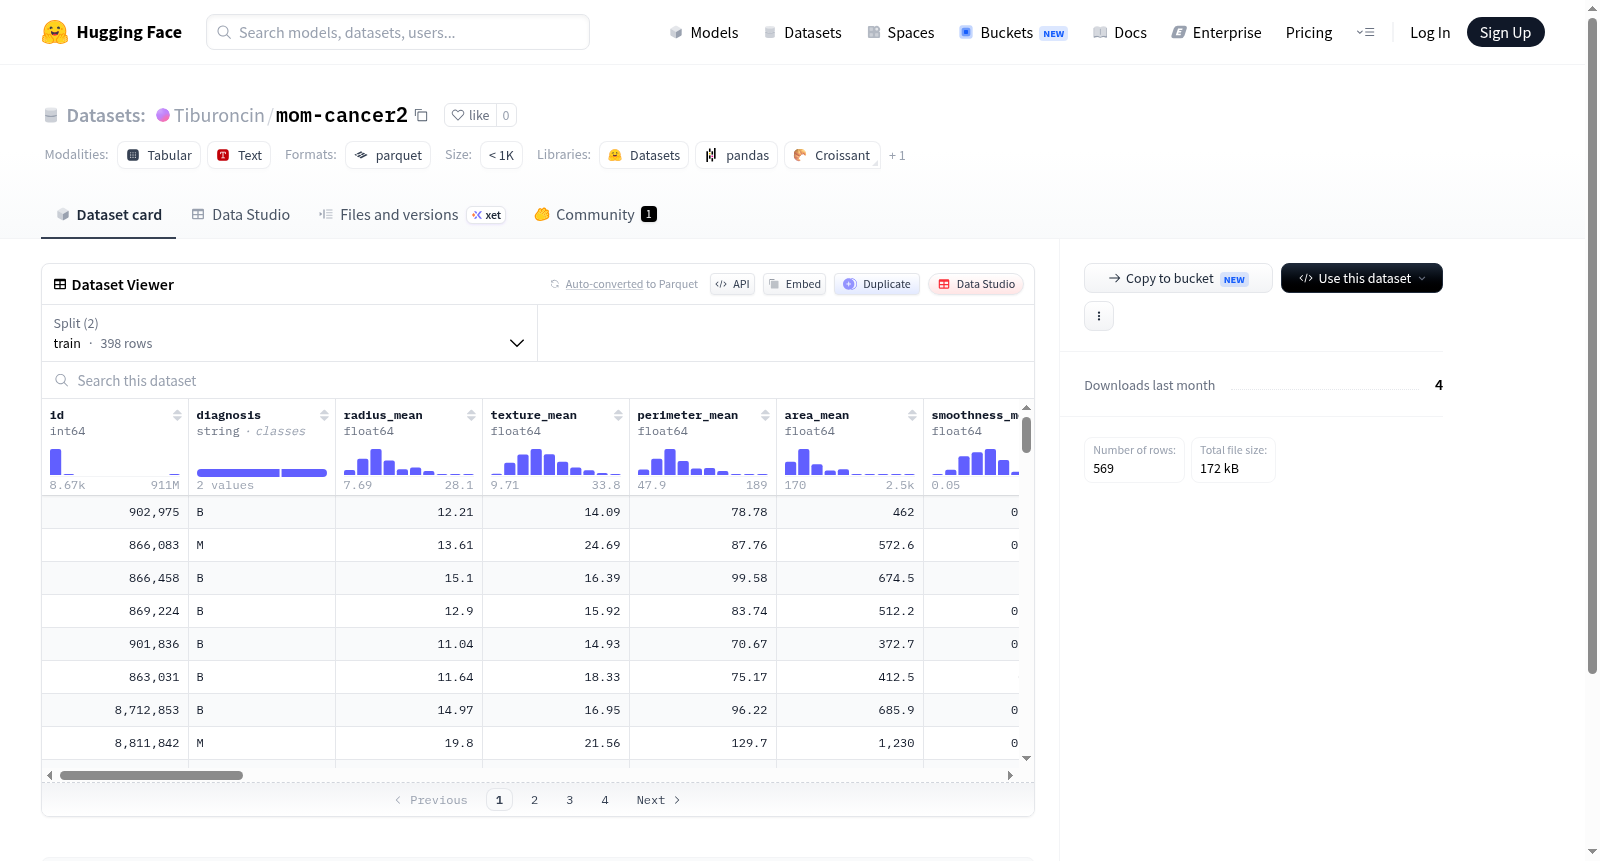Open the three-dot more options button
1600x861 pixels.
(x=1099, y=316)
